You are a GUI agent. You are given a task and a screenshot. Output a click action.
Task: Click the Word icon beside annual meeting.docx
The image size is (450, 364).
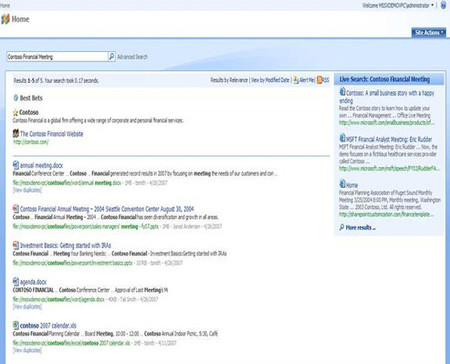click(16, 165)
